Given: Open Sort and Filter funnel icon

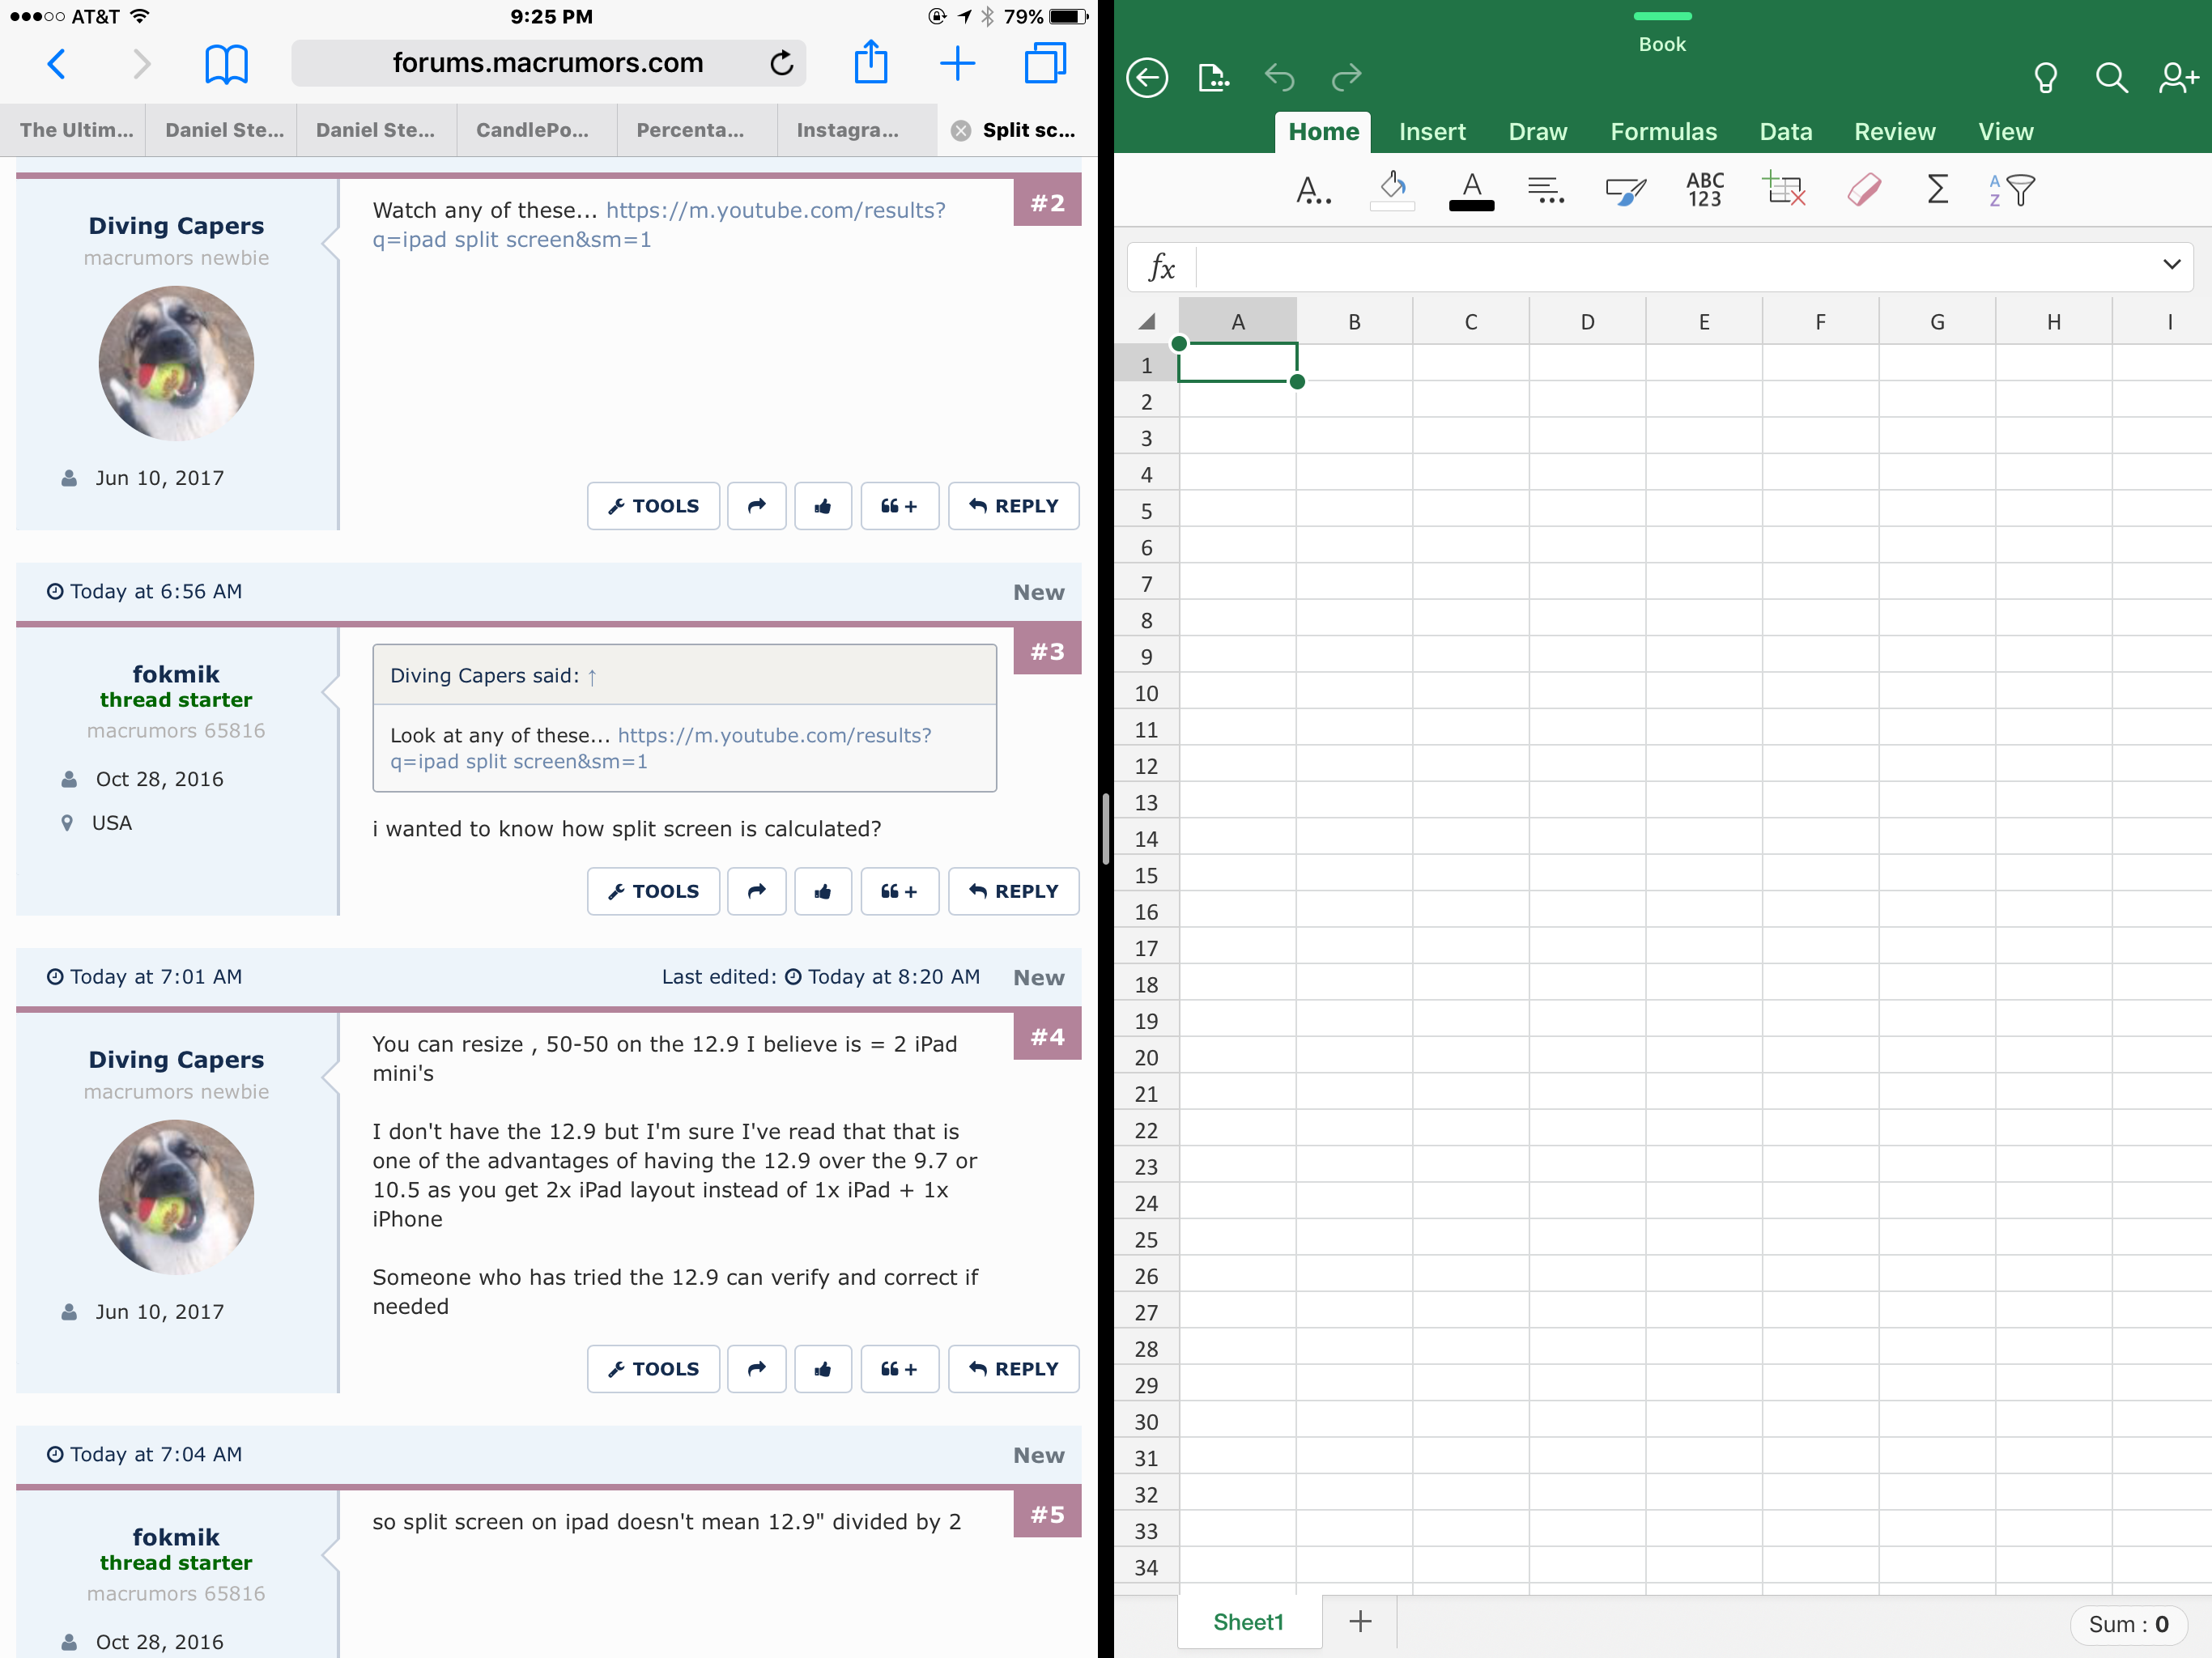Looking at the screenshot, I should 2012,189.
